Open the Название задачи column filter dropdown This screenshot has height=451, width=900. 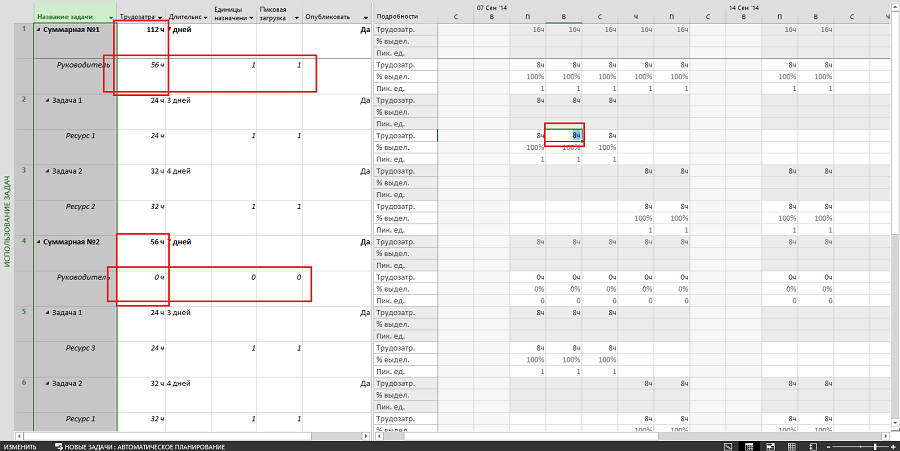point(111,17)
